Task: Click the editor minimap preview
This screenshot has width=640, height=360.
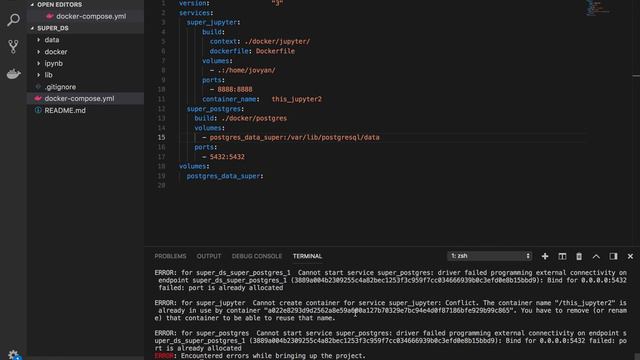Action: click(597, 8)
